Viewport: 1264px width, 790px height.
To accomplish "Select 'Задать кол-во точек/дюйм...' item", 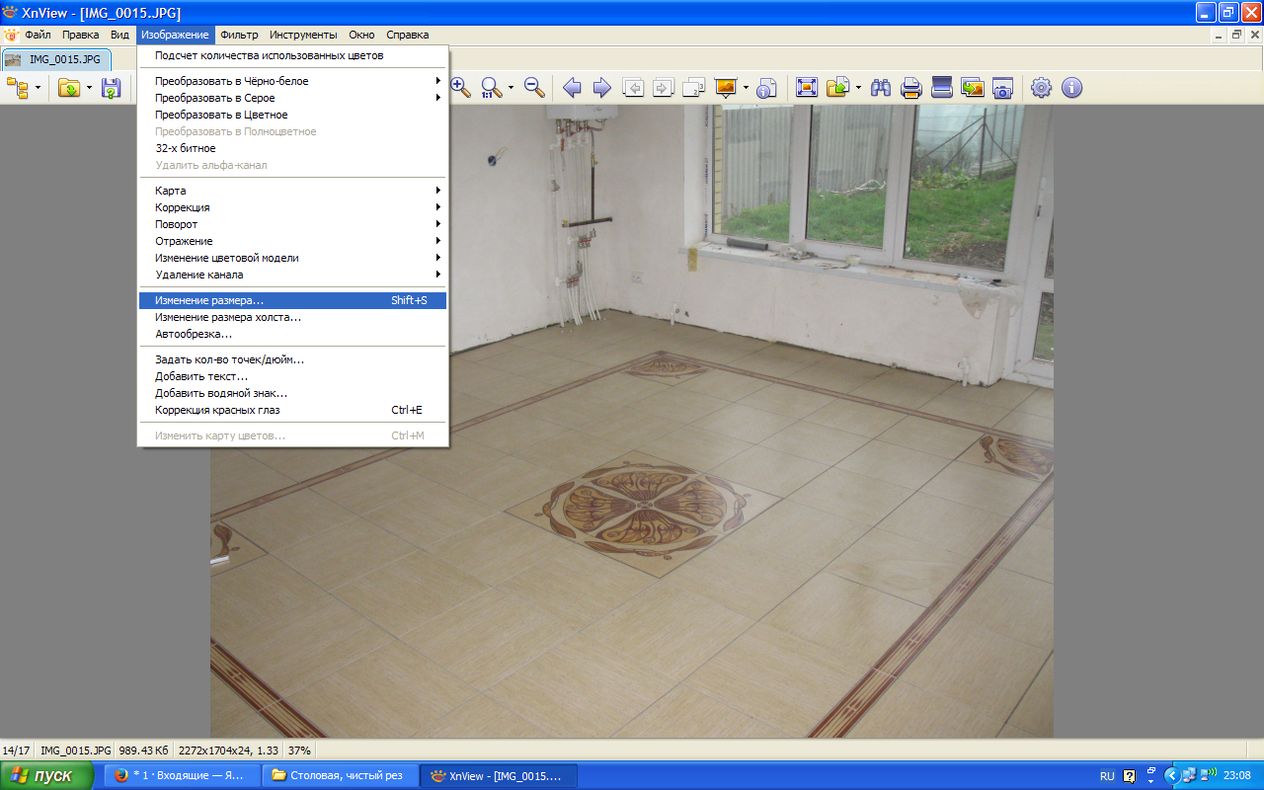I will coord(292,359).
